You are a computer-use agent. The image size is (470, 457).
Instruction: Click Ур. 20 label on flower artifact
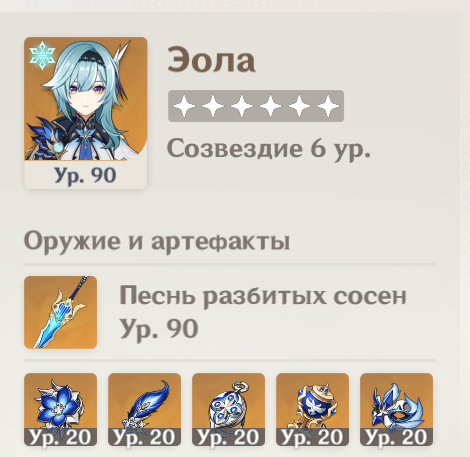click(x=61, y=437)
